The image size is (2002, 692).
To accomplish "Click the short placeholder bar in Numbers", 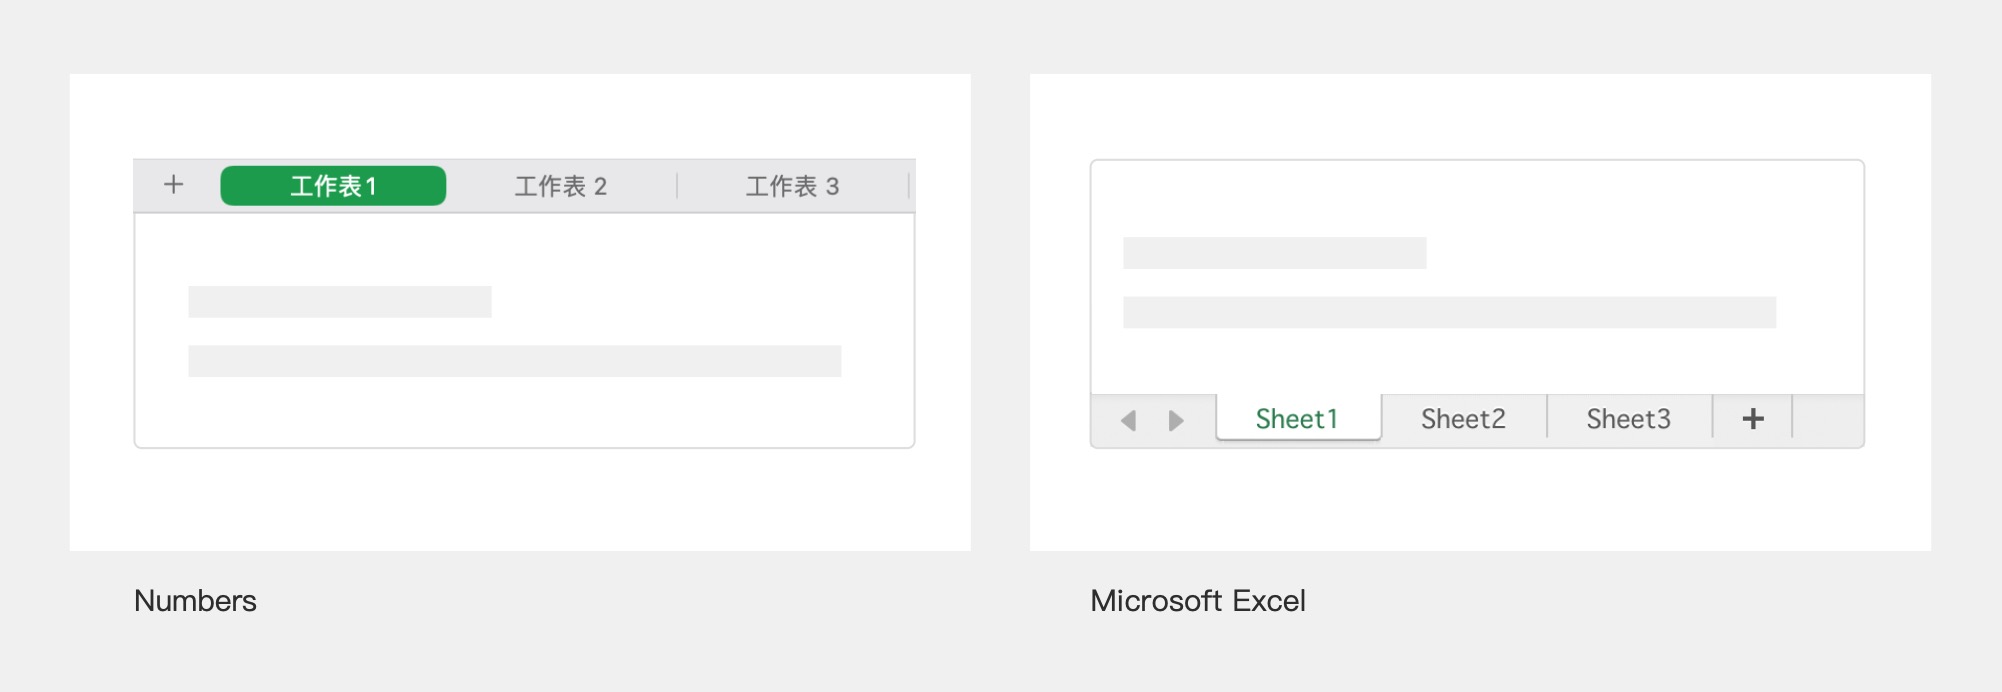I will coord(340,302).
